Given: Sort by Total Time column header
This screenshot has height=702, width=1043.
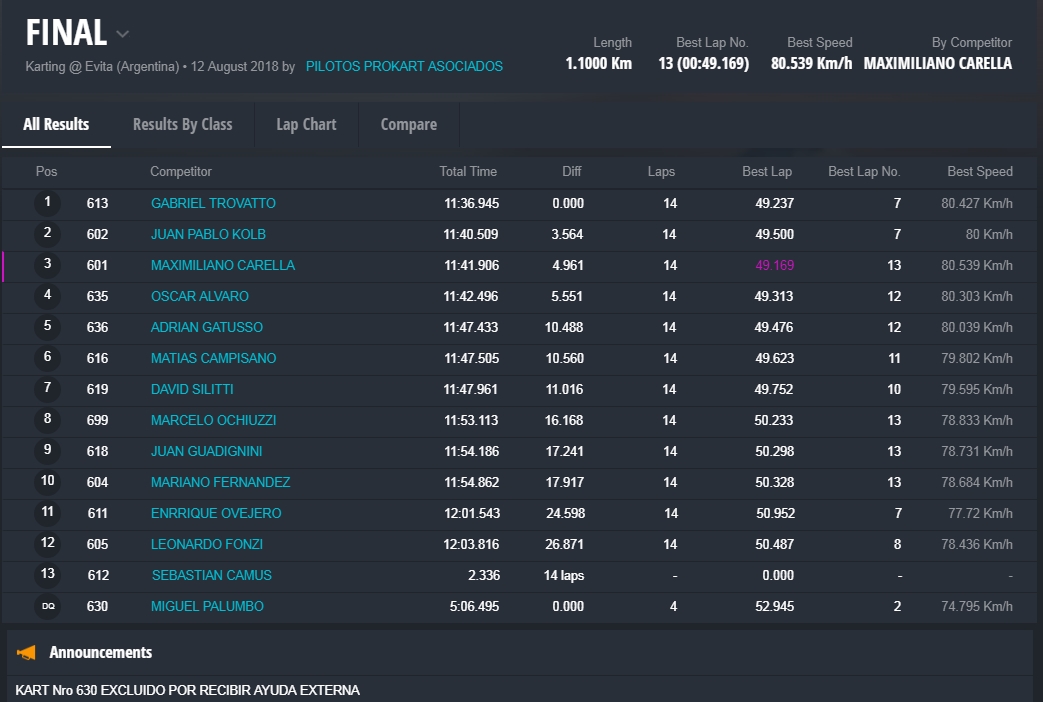Looking at the screenshot, I should point(467,172).
